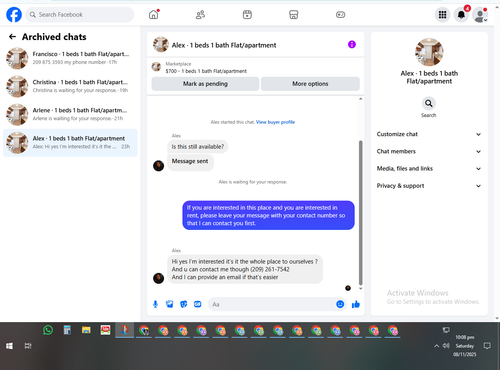Click the chat vertical scrollbar thumb
The height and width of the screenshot is (370, 500).
click(x=360, y=213)
